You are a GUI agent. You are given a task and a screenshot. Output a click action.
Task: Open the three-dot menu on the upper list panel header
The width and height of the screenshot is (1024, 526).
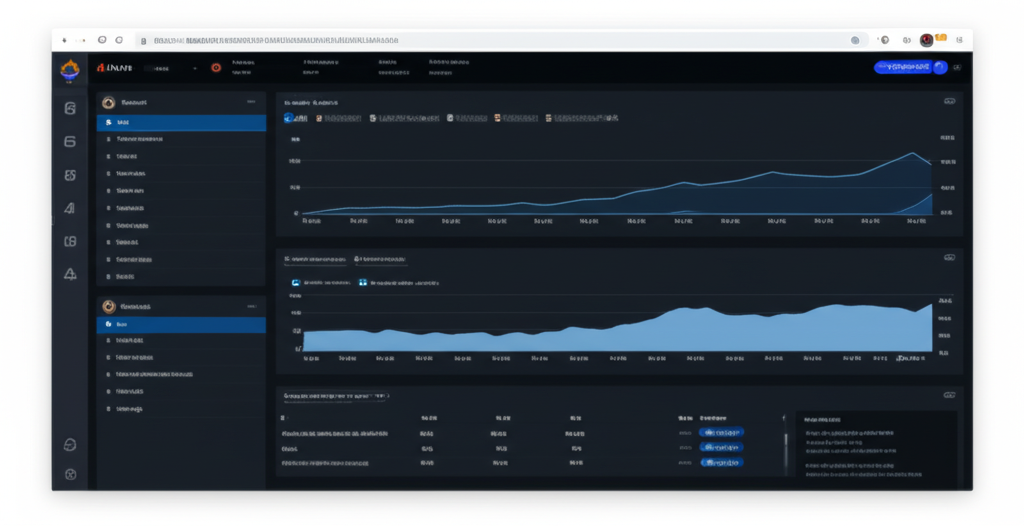(250, 102)
